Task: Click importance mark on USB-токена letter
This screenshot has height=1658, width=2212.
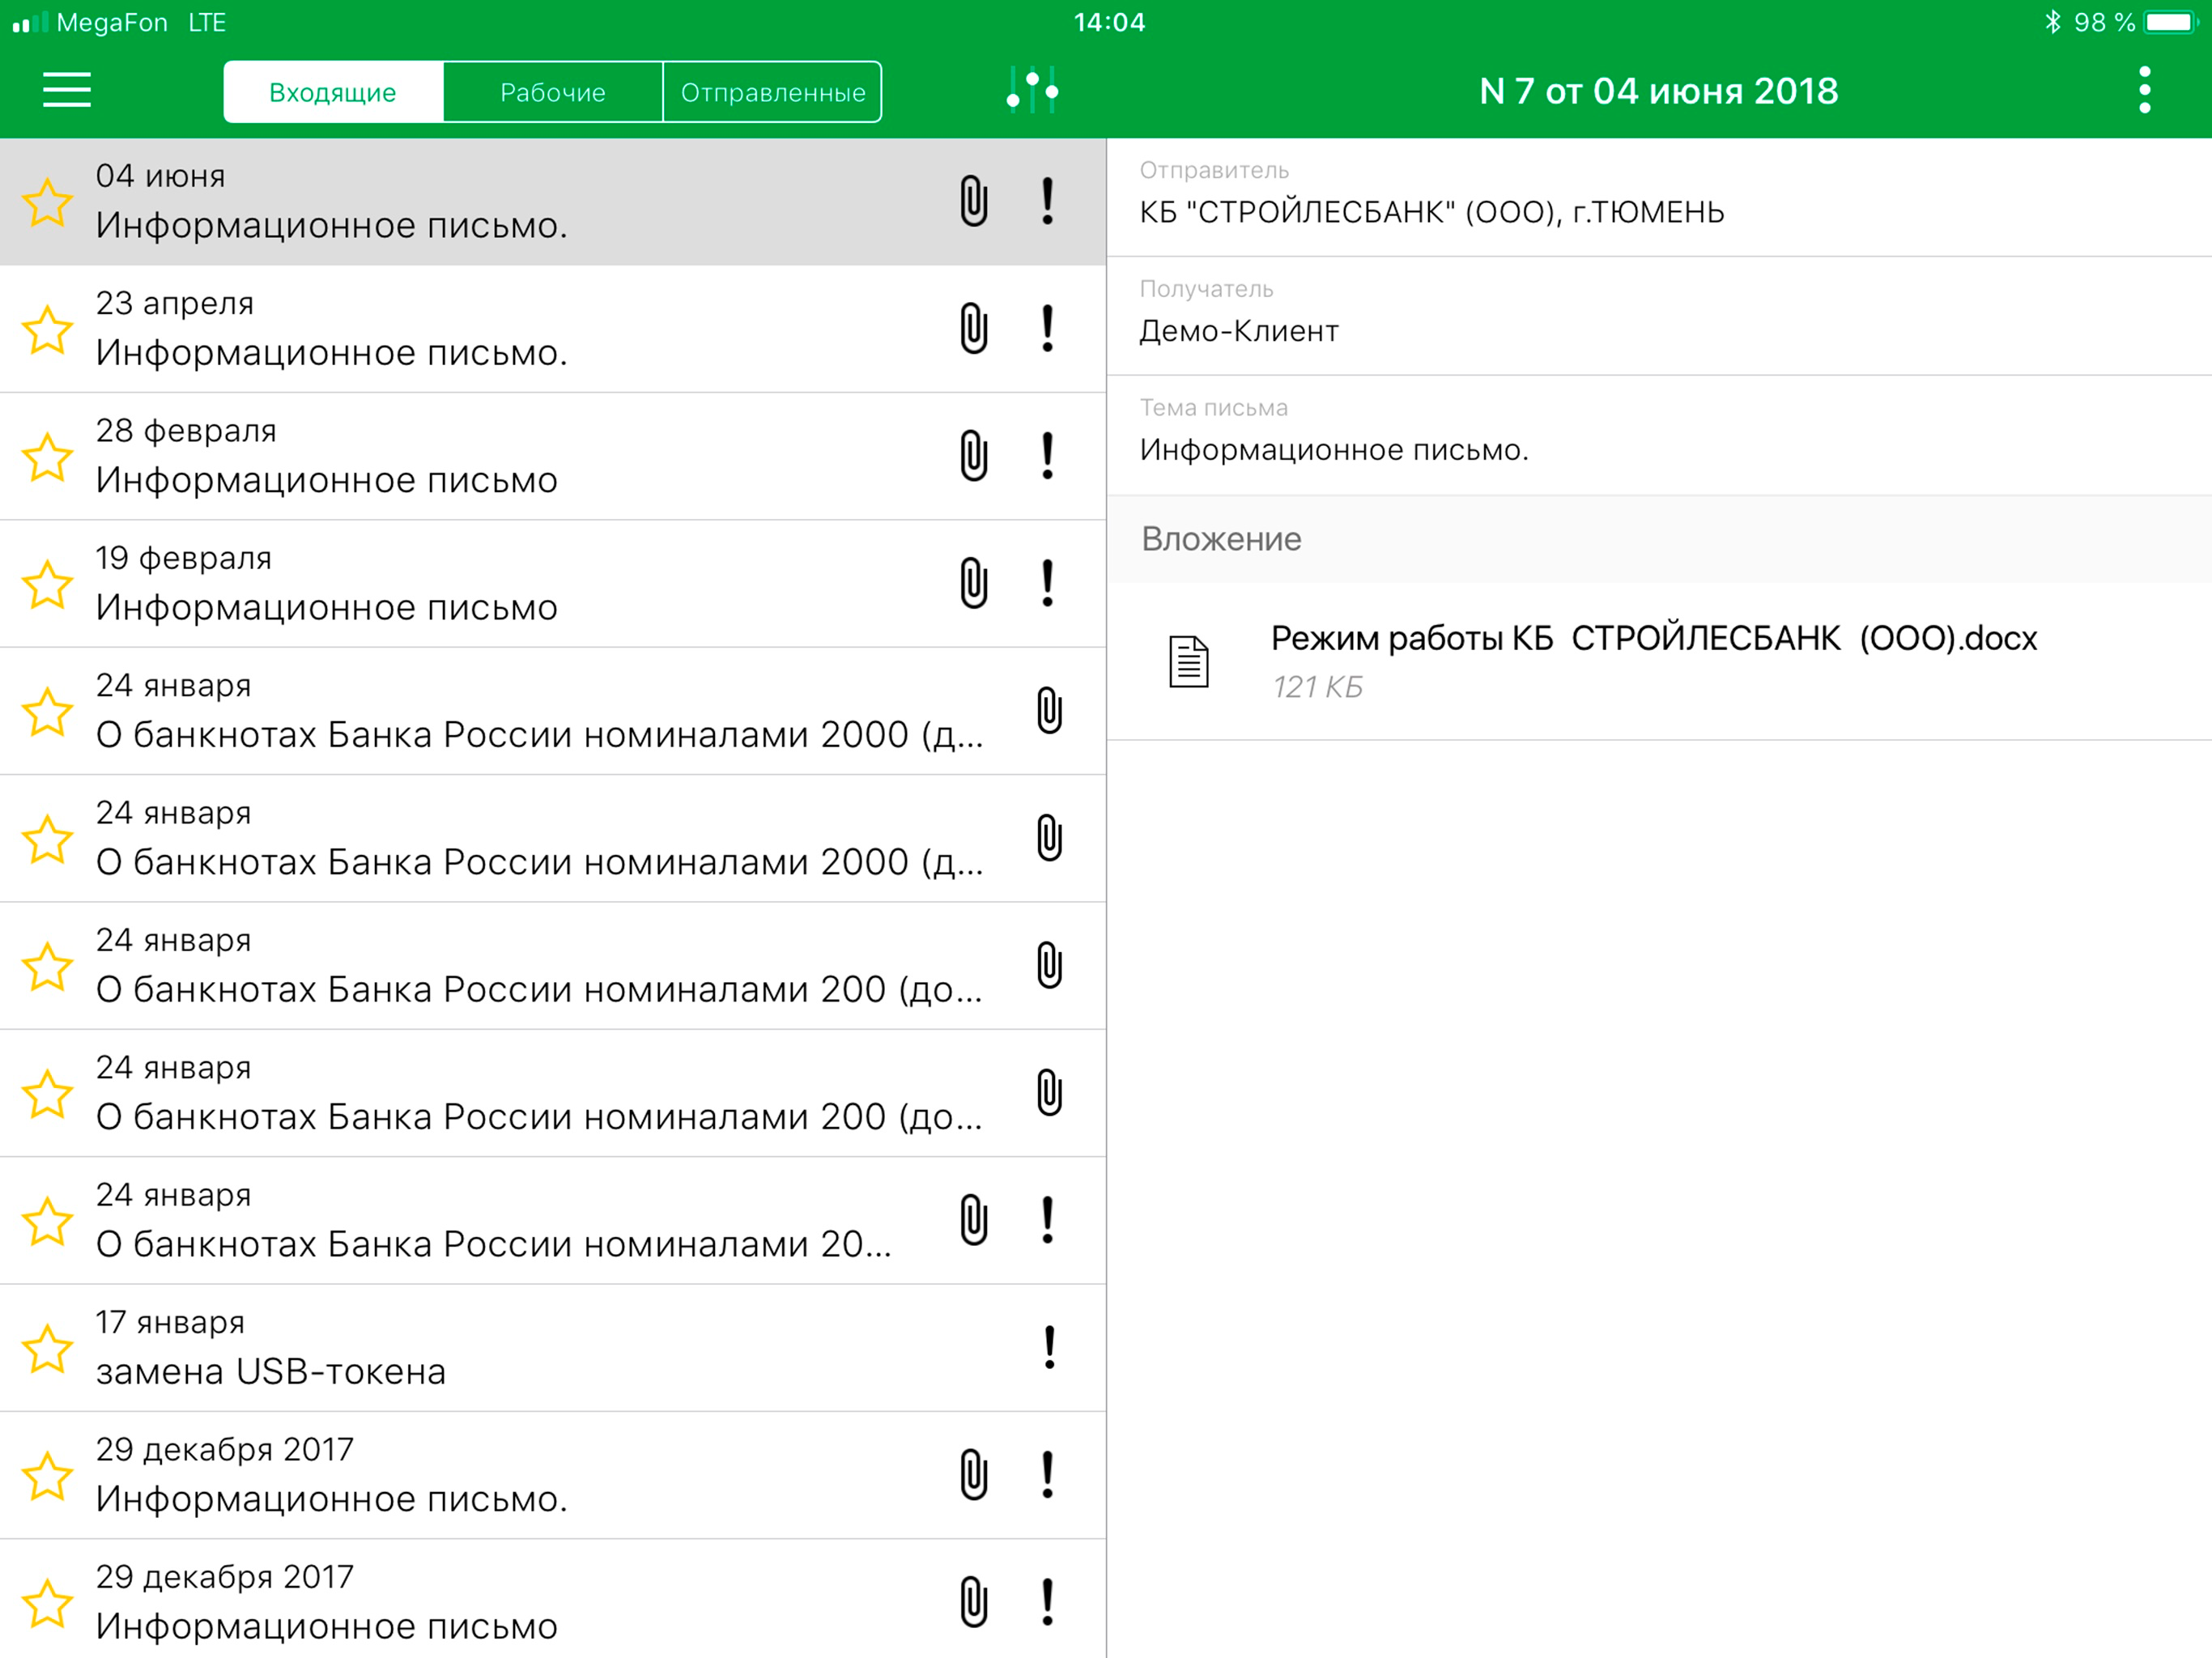Action: (x=1049, y=1347)
